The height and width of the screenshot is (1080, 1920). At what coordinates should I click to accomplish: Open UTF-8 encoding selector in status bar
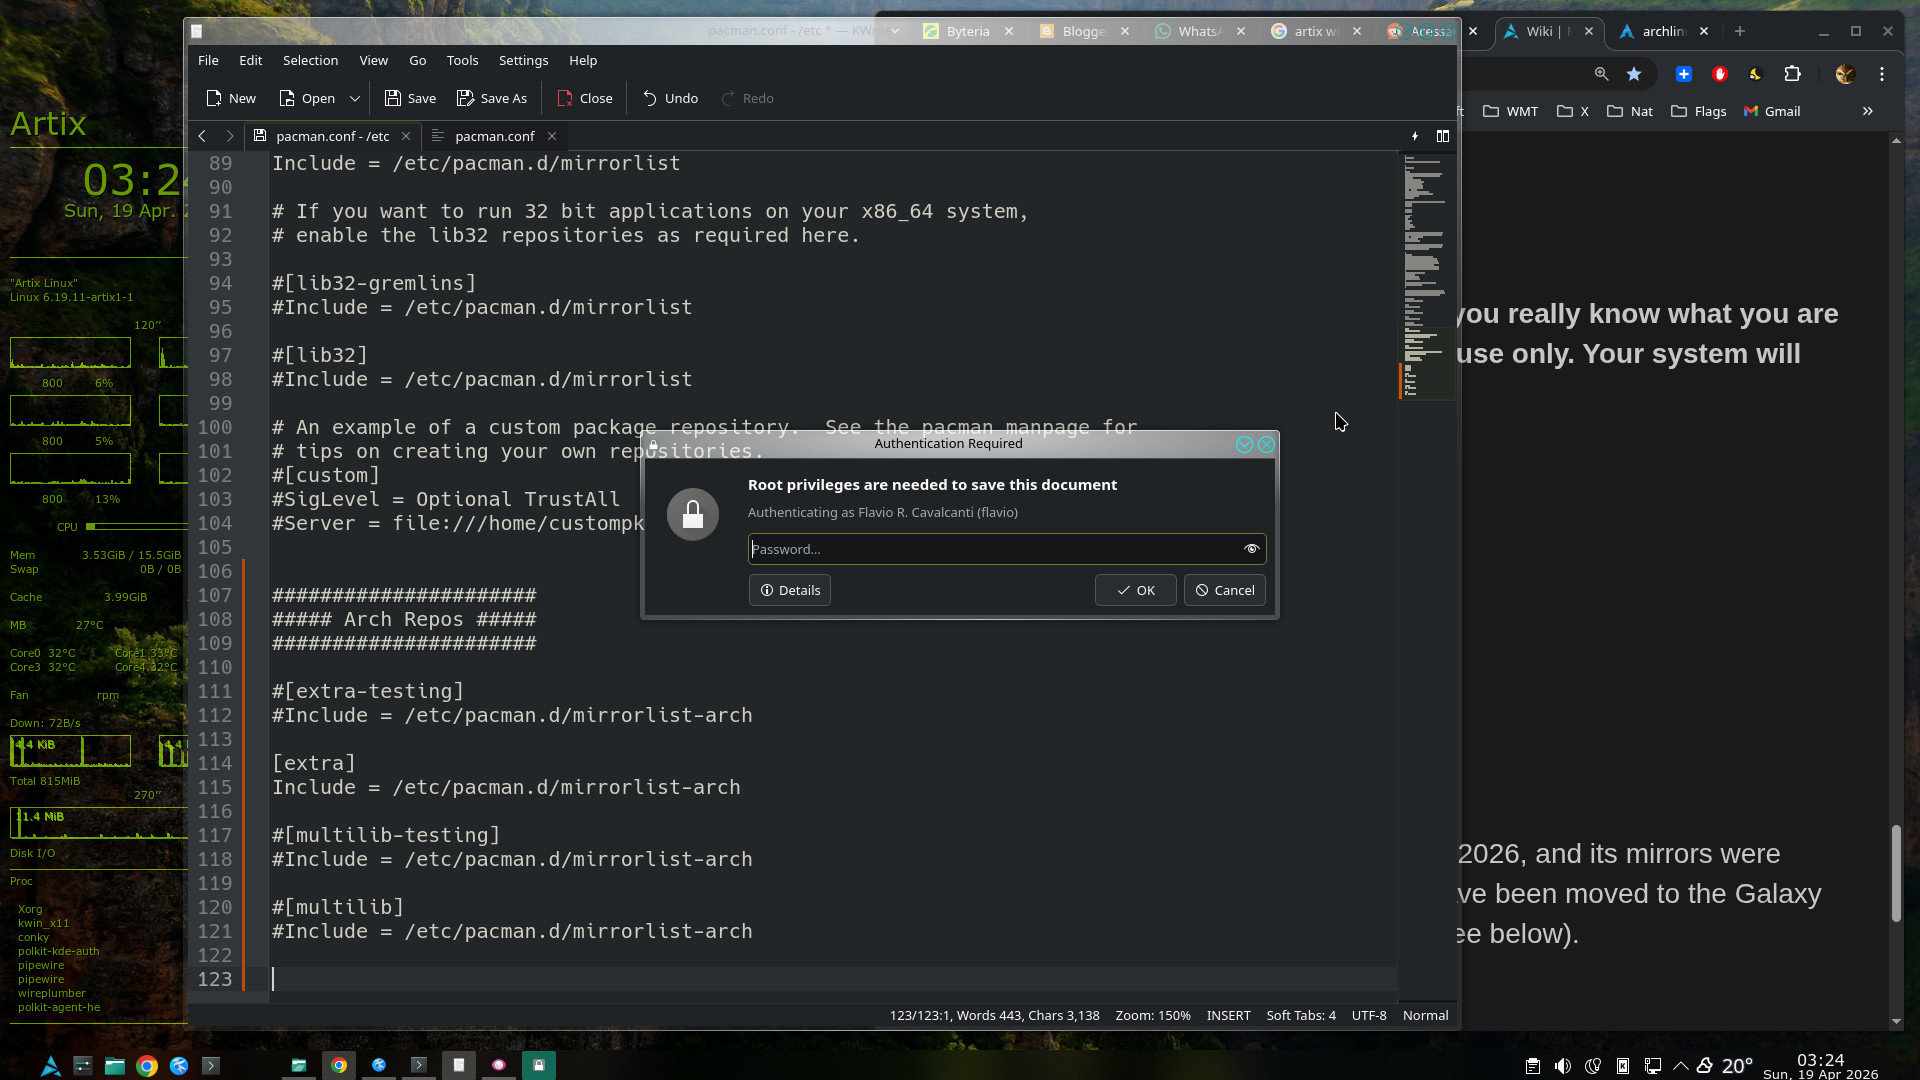point(1368,1015)
